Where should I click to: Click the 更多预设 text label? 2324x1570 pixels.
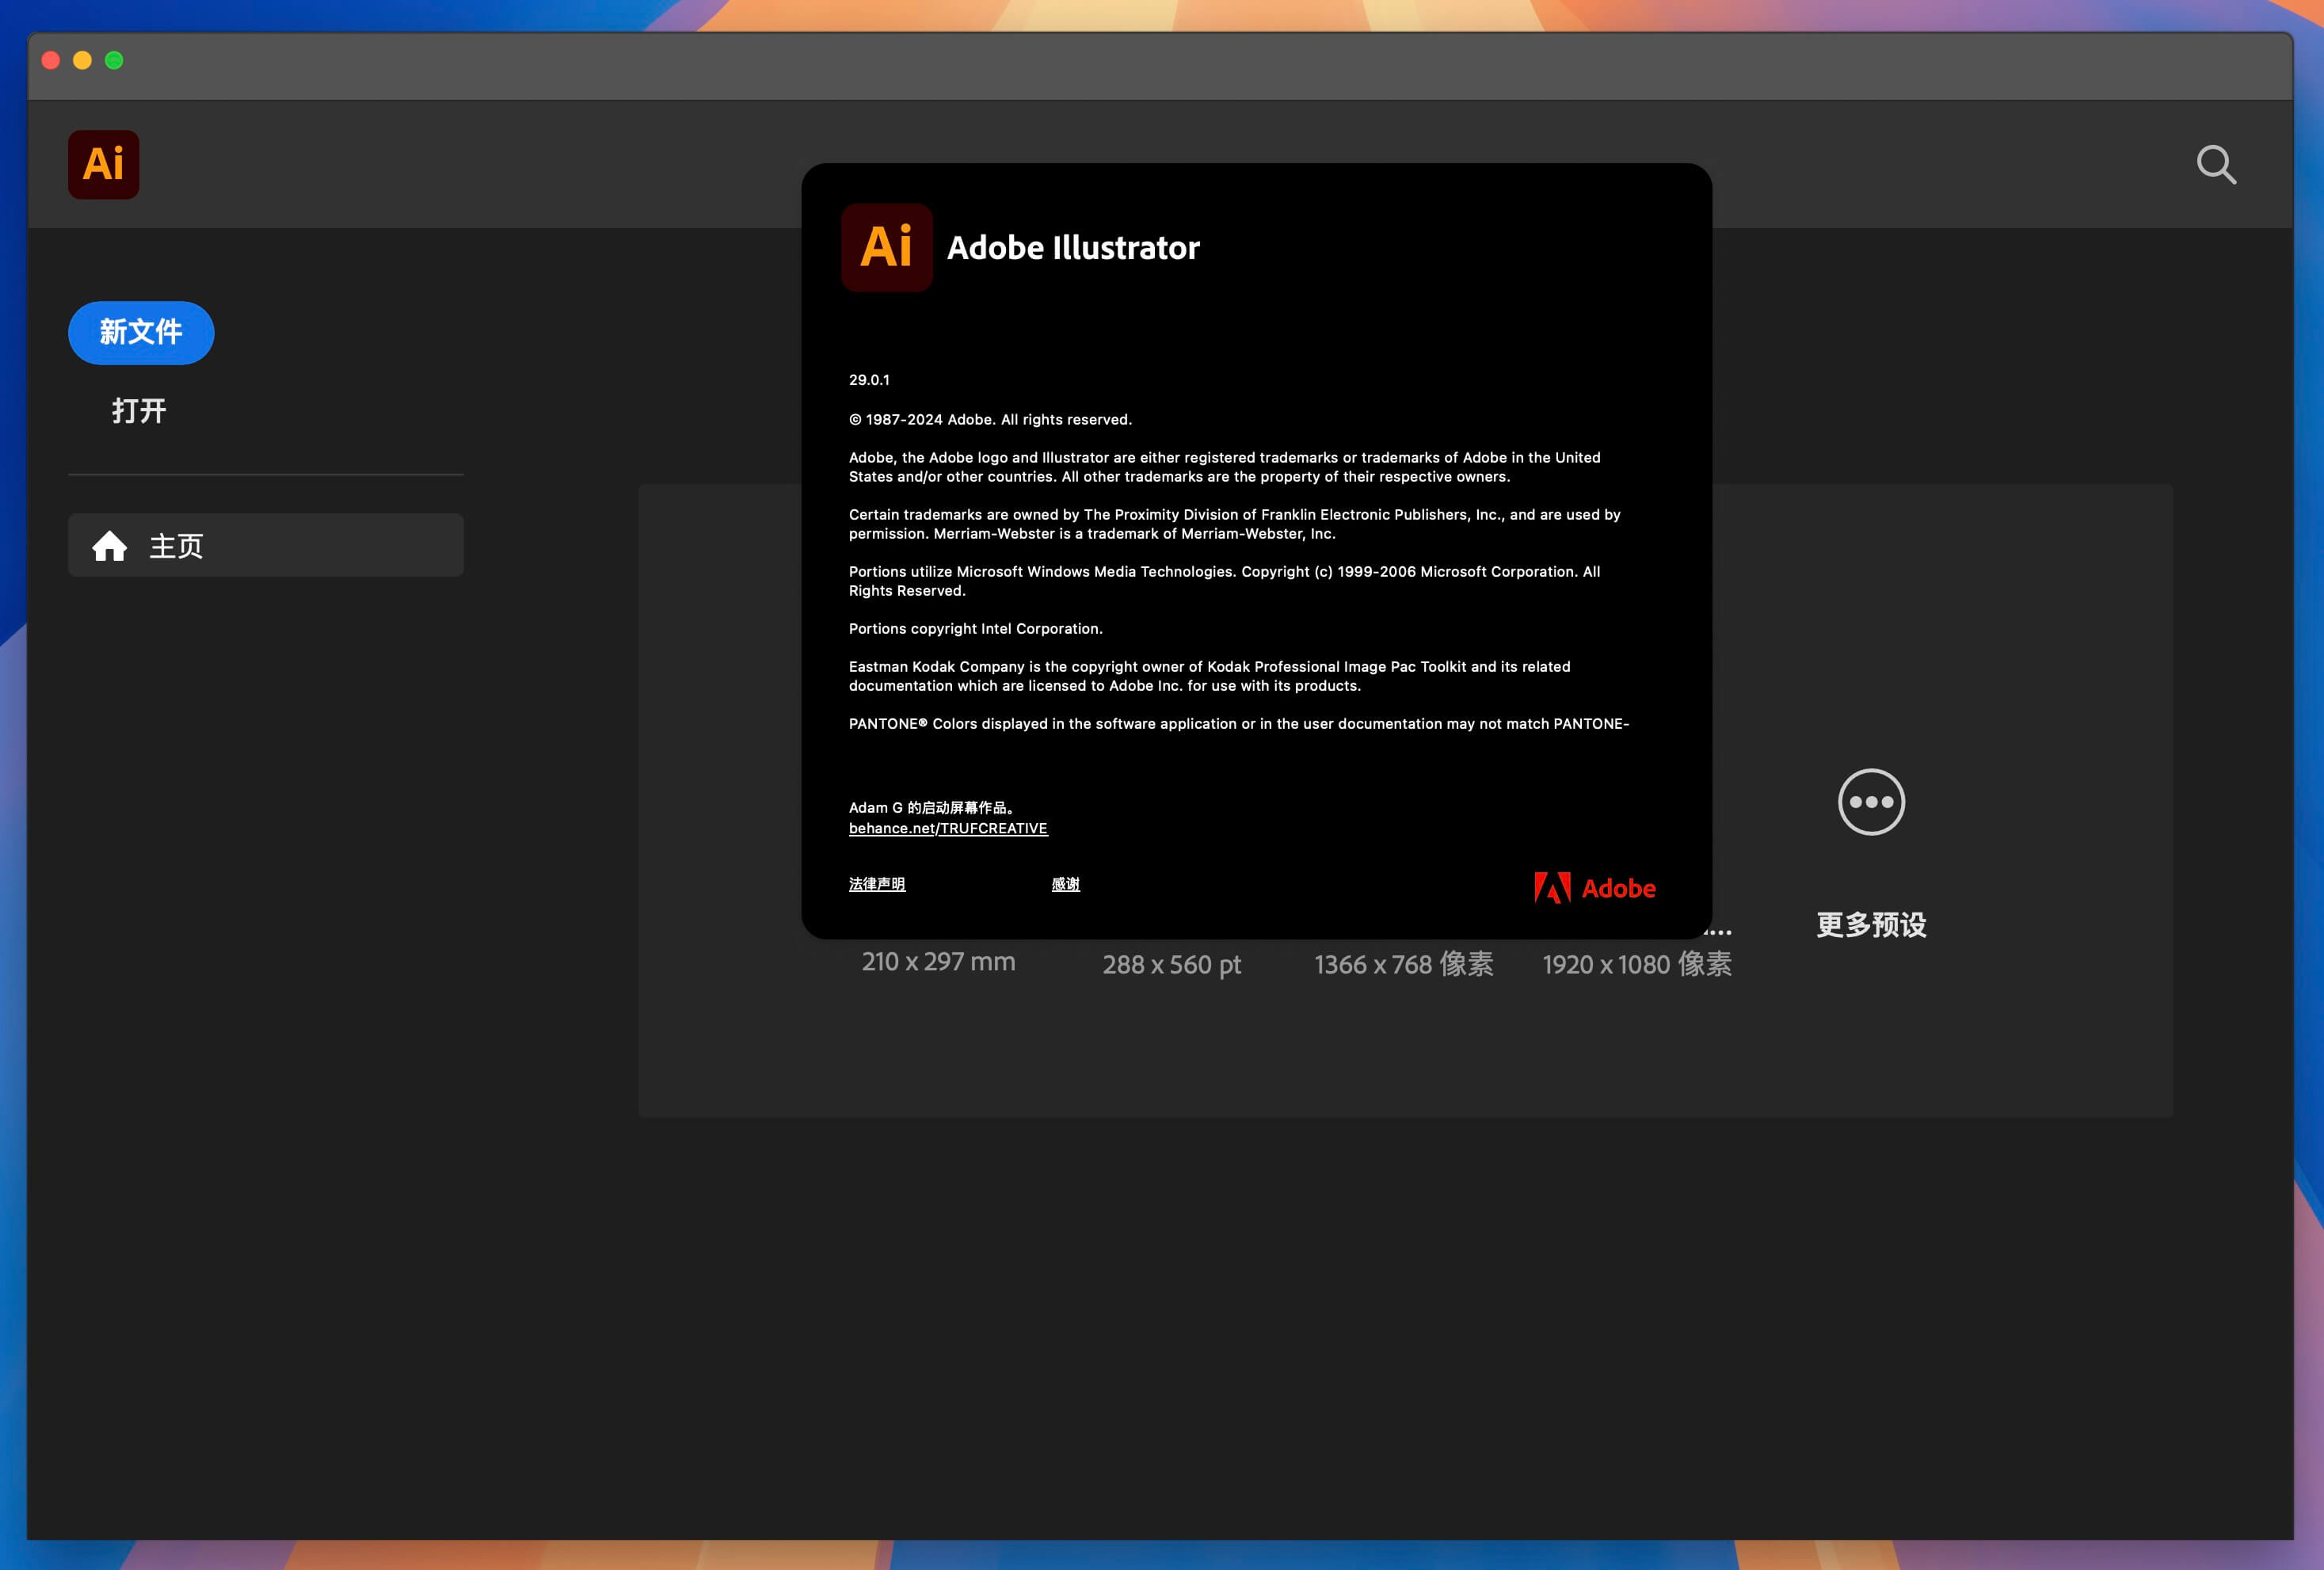coord(1871,925)
